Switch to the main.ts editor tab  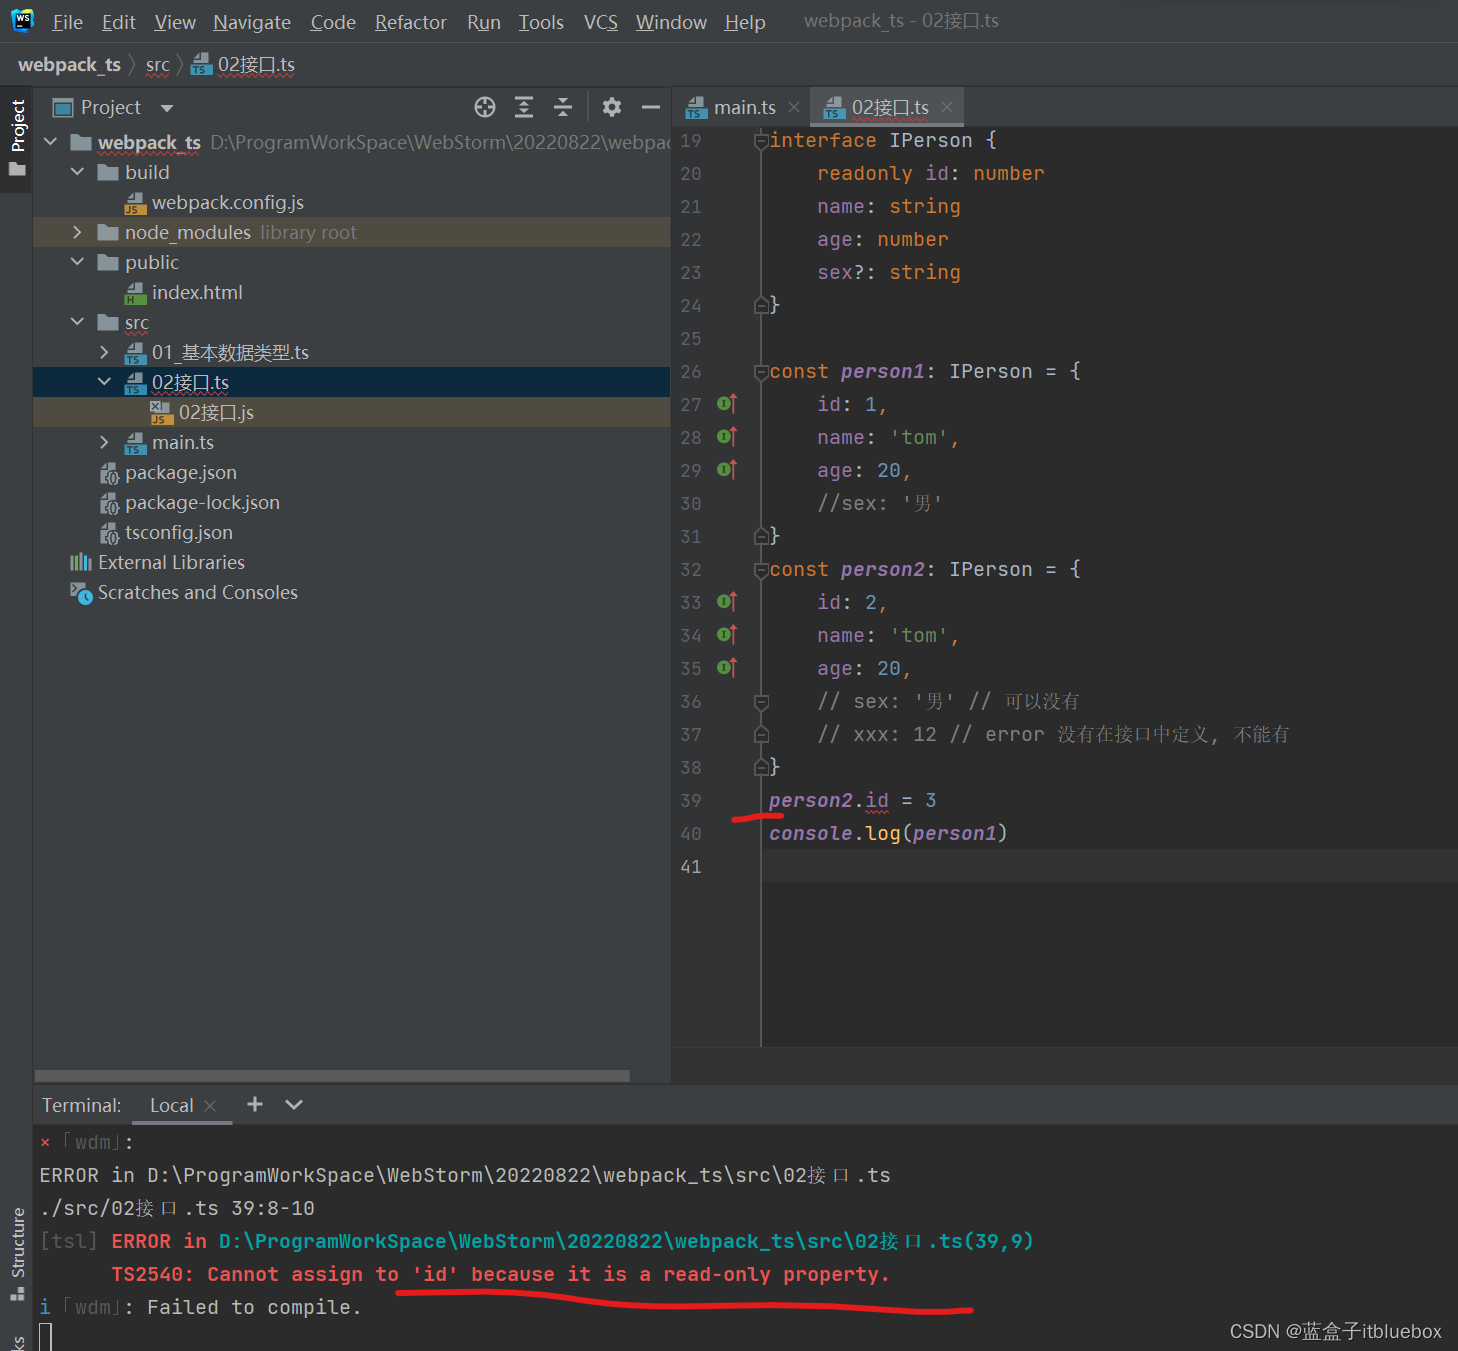(744, 107)
